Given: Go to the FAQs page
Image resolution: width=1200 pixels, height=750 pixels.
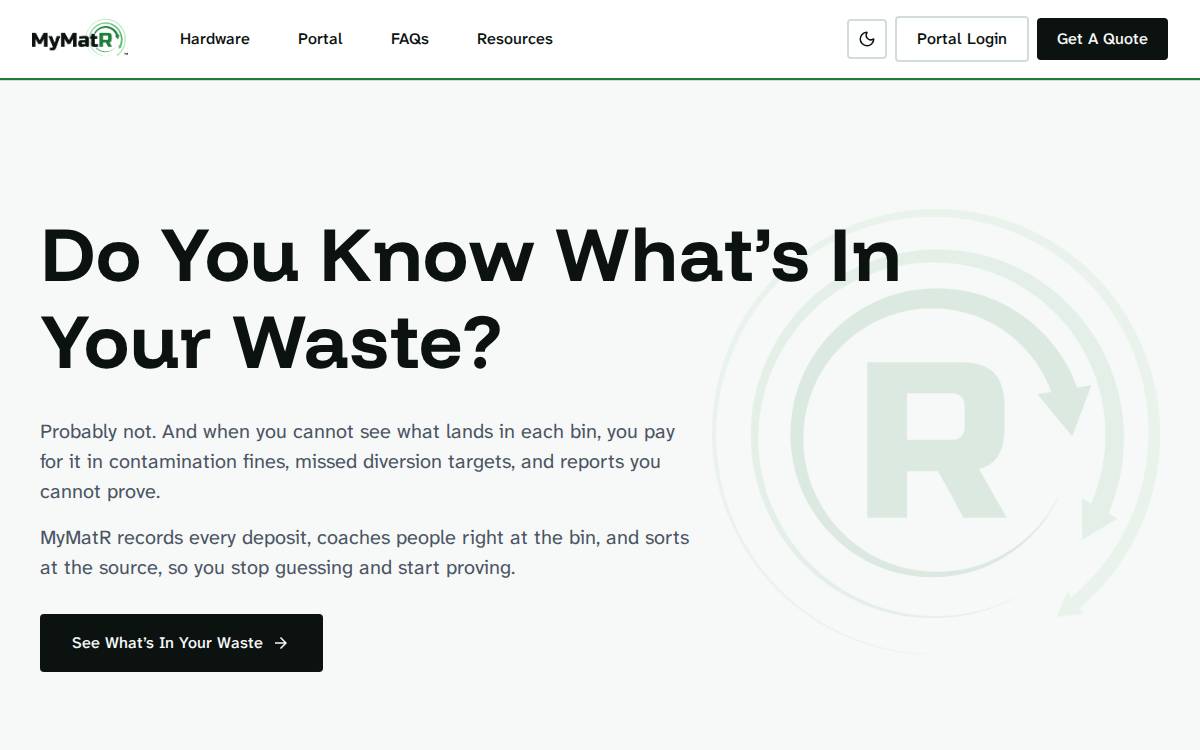Looking at the screenshot, I should point(410,39).
